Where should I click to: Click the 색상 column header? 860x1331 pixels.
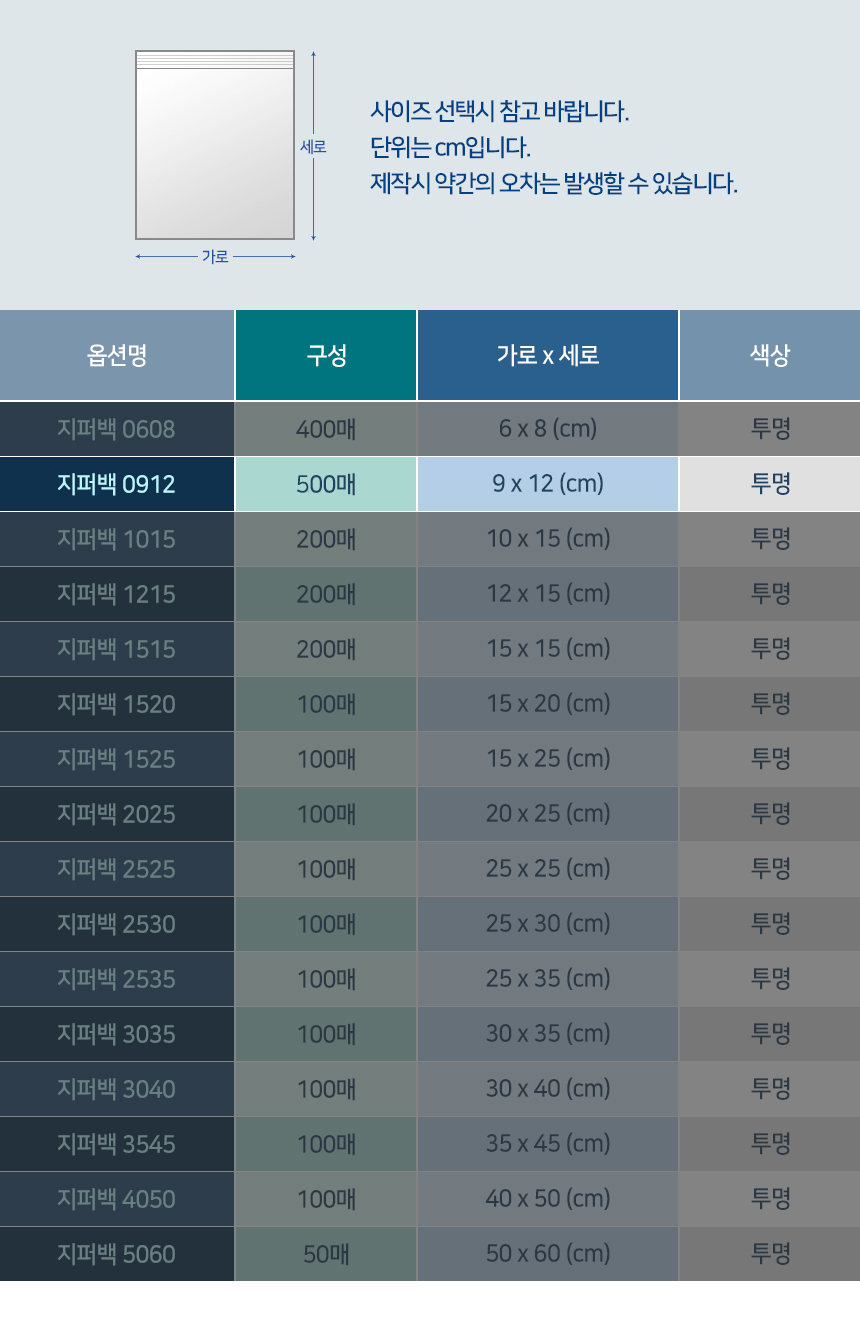pos(770,355)
